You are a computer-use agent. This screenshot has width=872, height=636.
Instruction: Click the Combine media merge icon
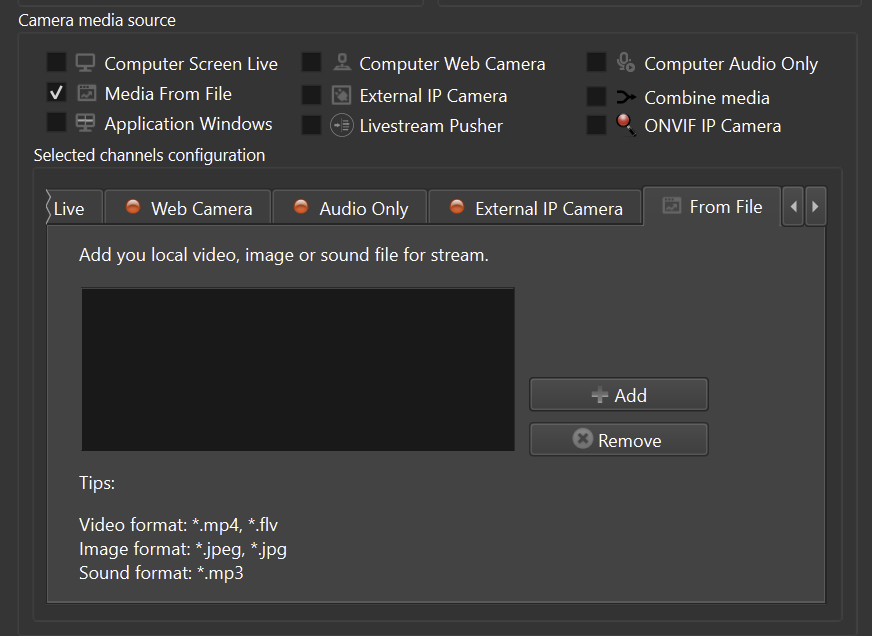[x=626, y=97]
